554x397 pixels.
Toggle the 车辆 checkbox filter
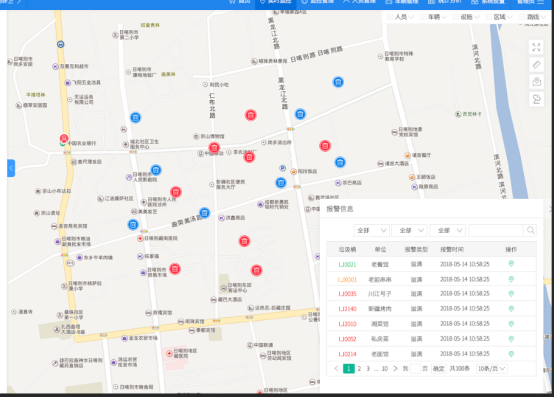click(x=423, y=17)
